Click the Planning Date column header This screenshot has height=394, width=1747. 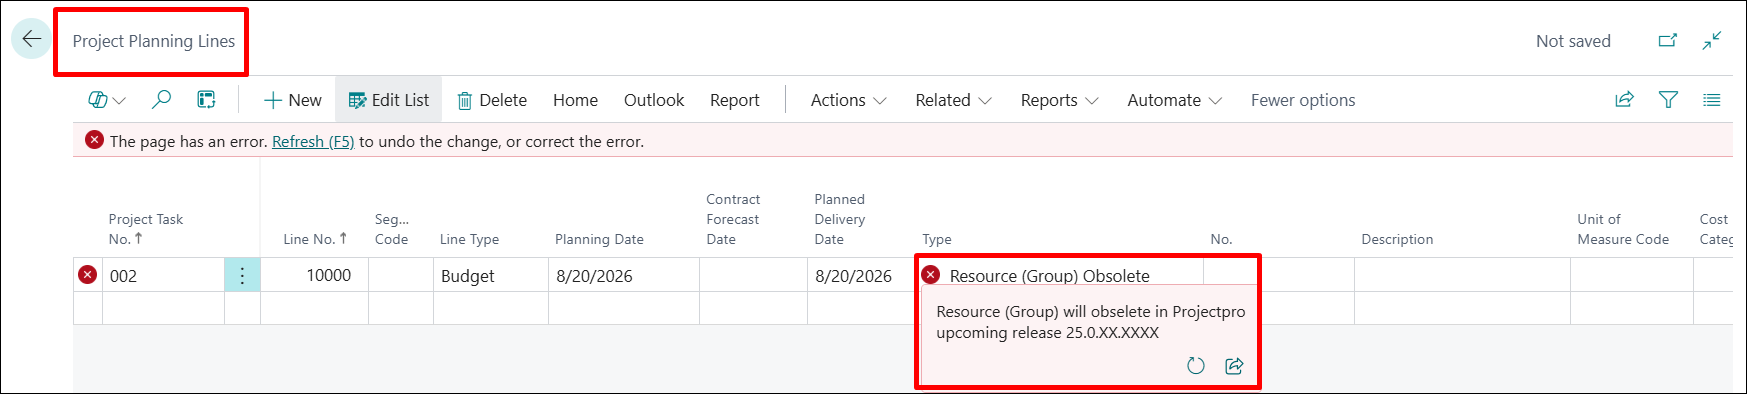pyautogui.click(x=599, y=239)
